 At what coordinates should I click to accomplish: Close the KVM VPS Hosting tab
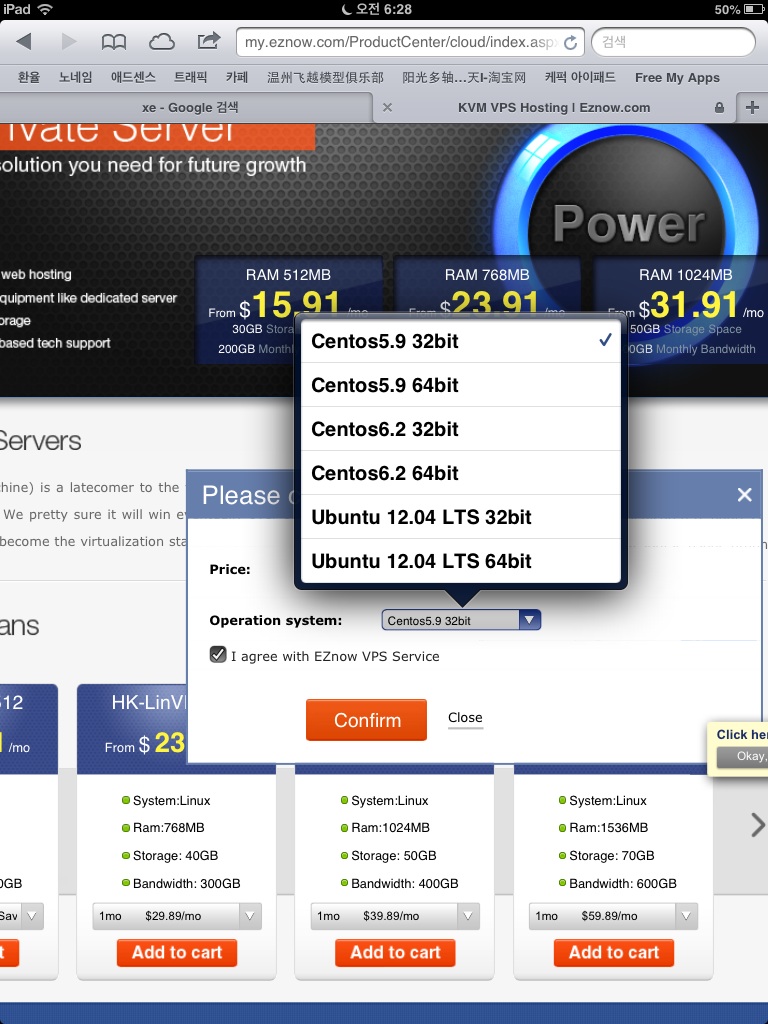387,107
